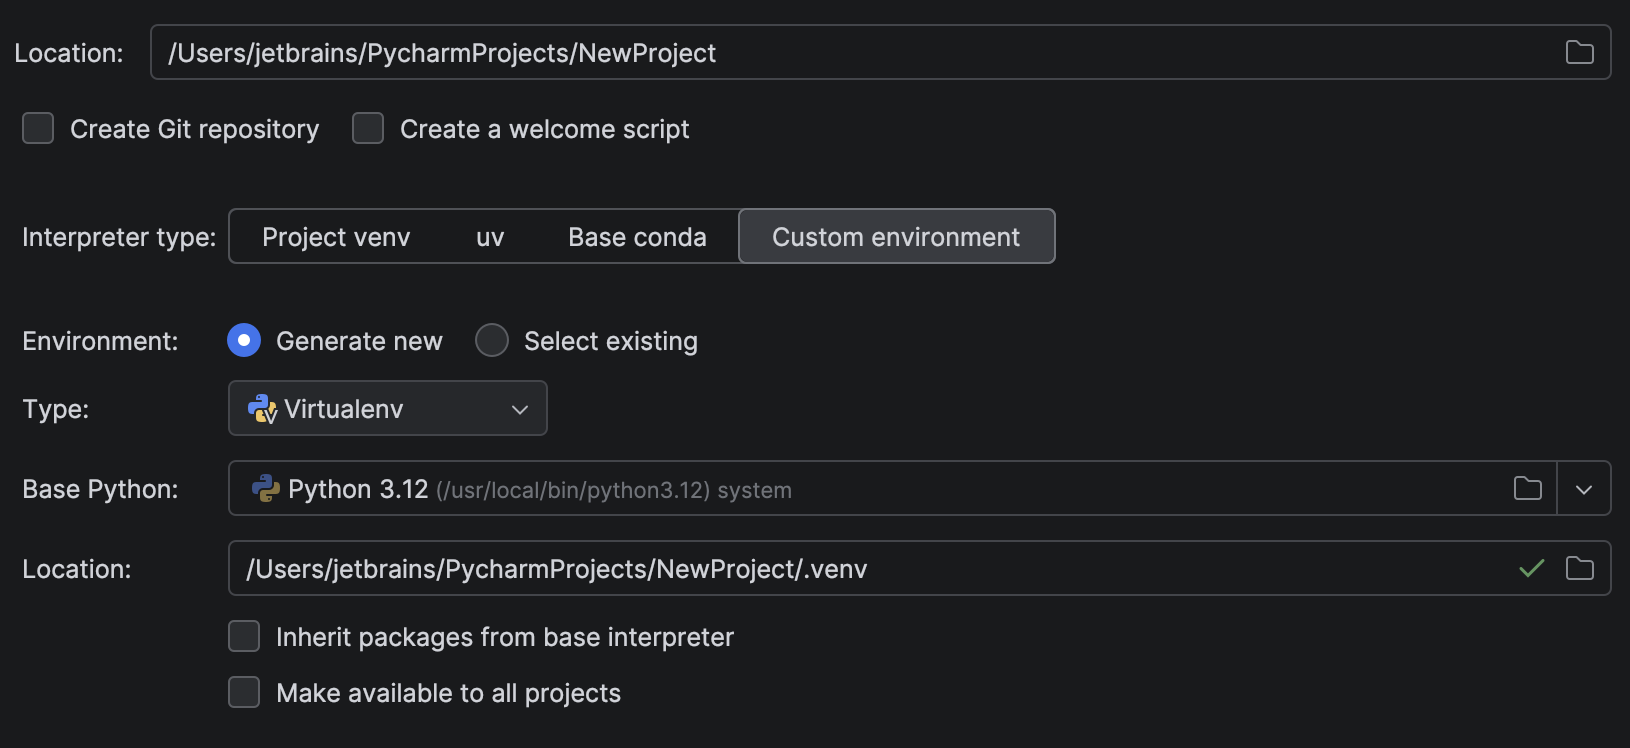The image size is (1630, 748).
Task: Click the Virtualenv Python icon
Action: click(x=260, y=408)
